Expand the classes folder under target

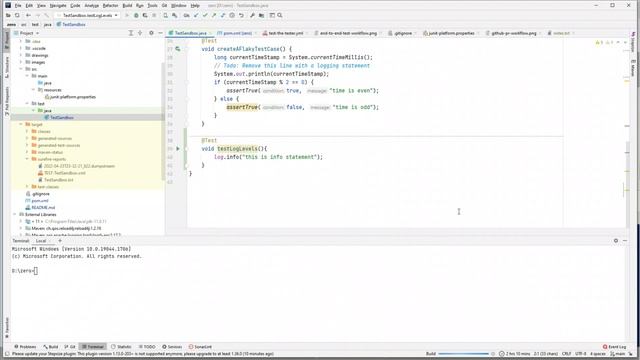pyautogui.click(x=27, y=131)
